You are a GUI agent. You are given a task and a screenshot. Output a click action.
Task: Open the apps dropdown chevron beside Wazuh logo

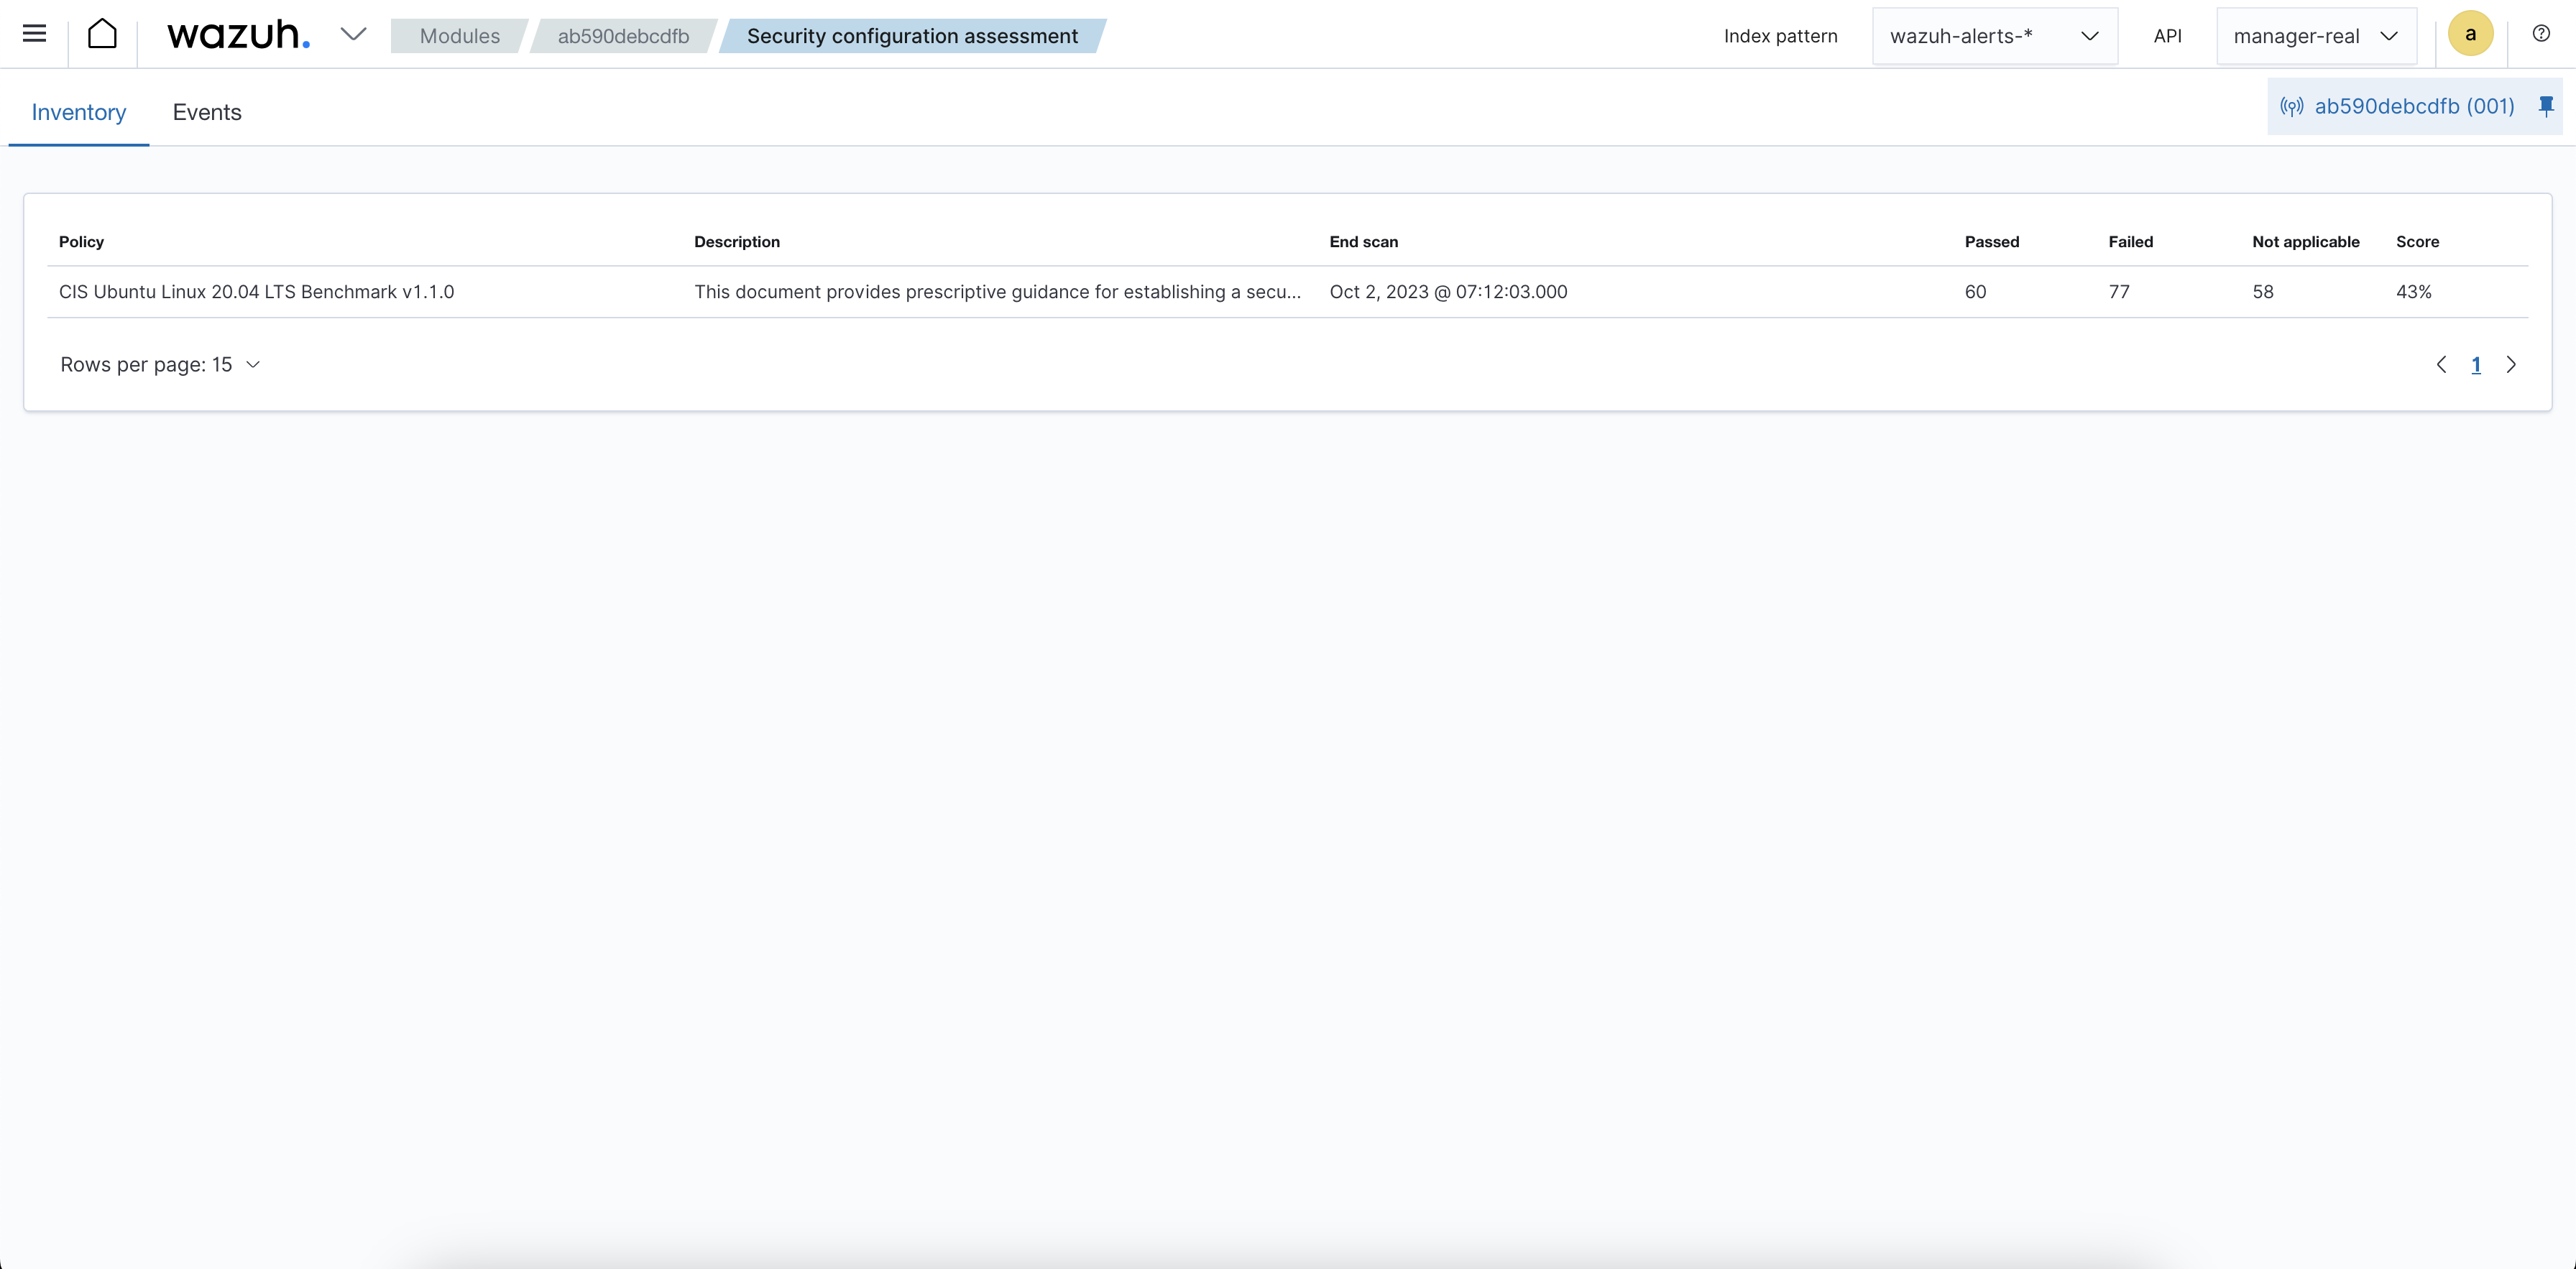352,35
